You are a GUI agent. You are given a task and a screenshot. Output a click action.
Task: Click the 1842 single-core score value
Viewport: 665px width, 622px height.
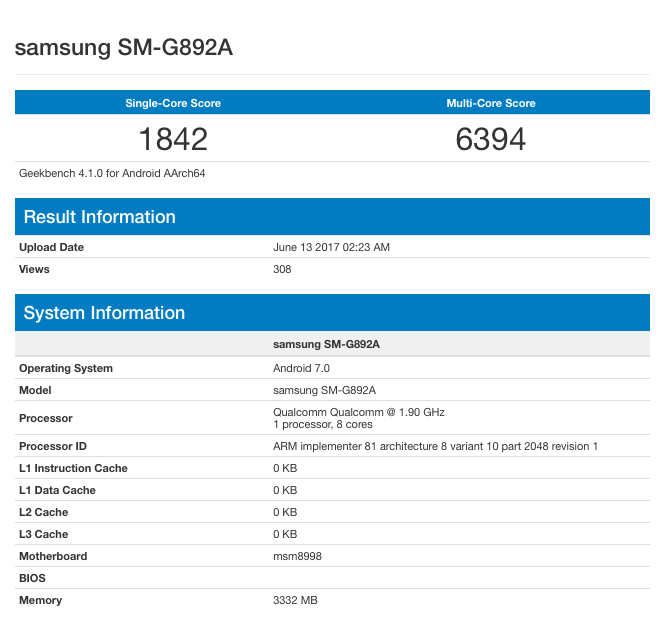(x=173, y=138)
